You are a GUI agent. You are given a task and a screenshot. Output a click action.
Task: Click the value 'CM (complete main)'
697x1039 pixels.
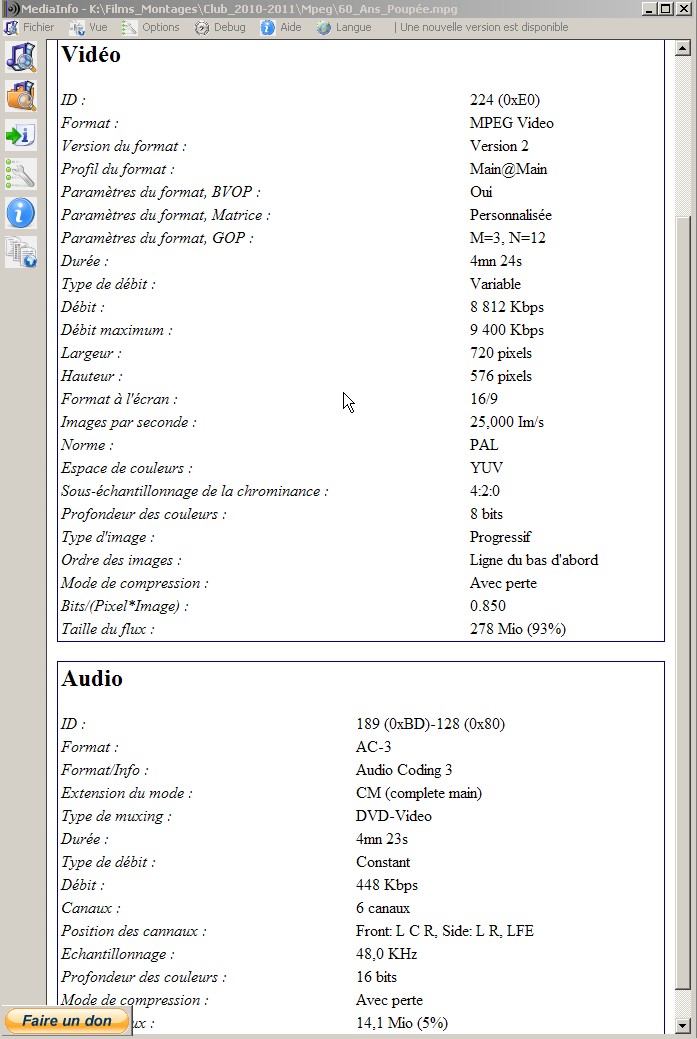click(419, 793)
